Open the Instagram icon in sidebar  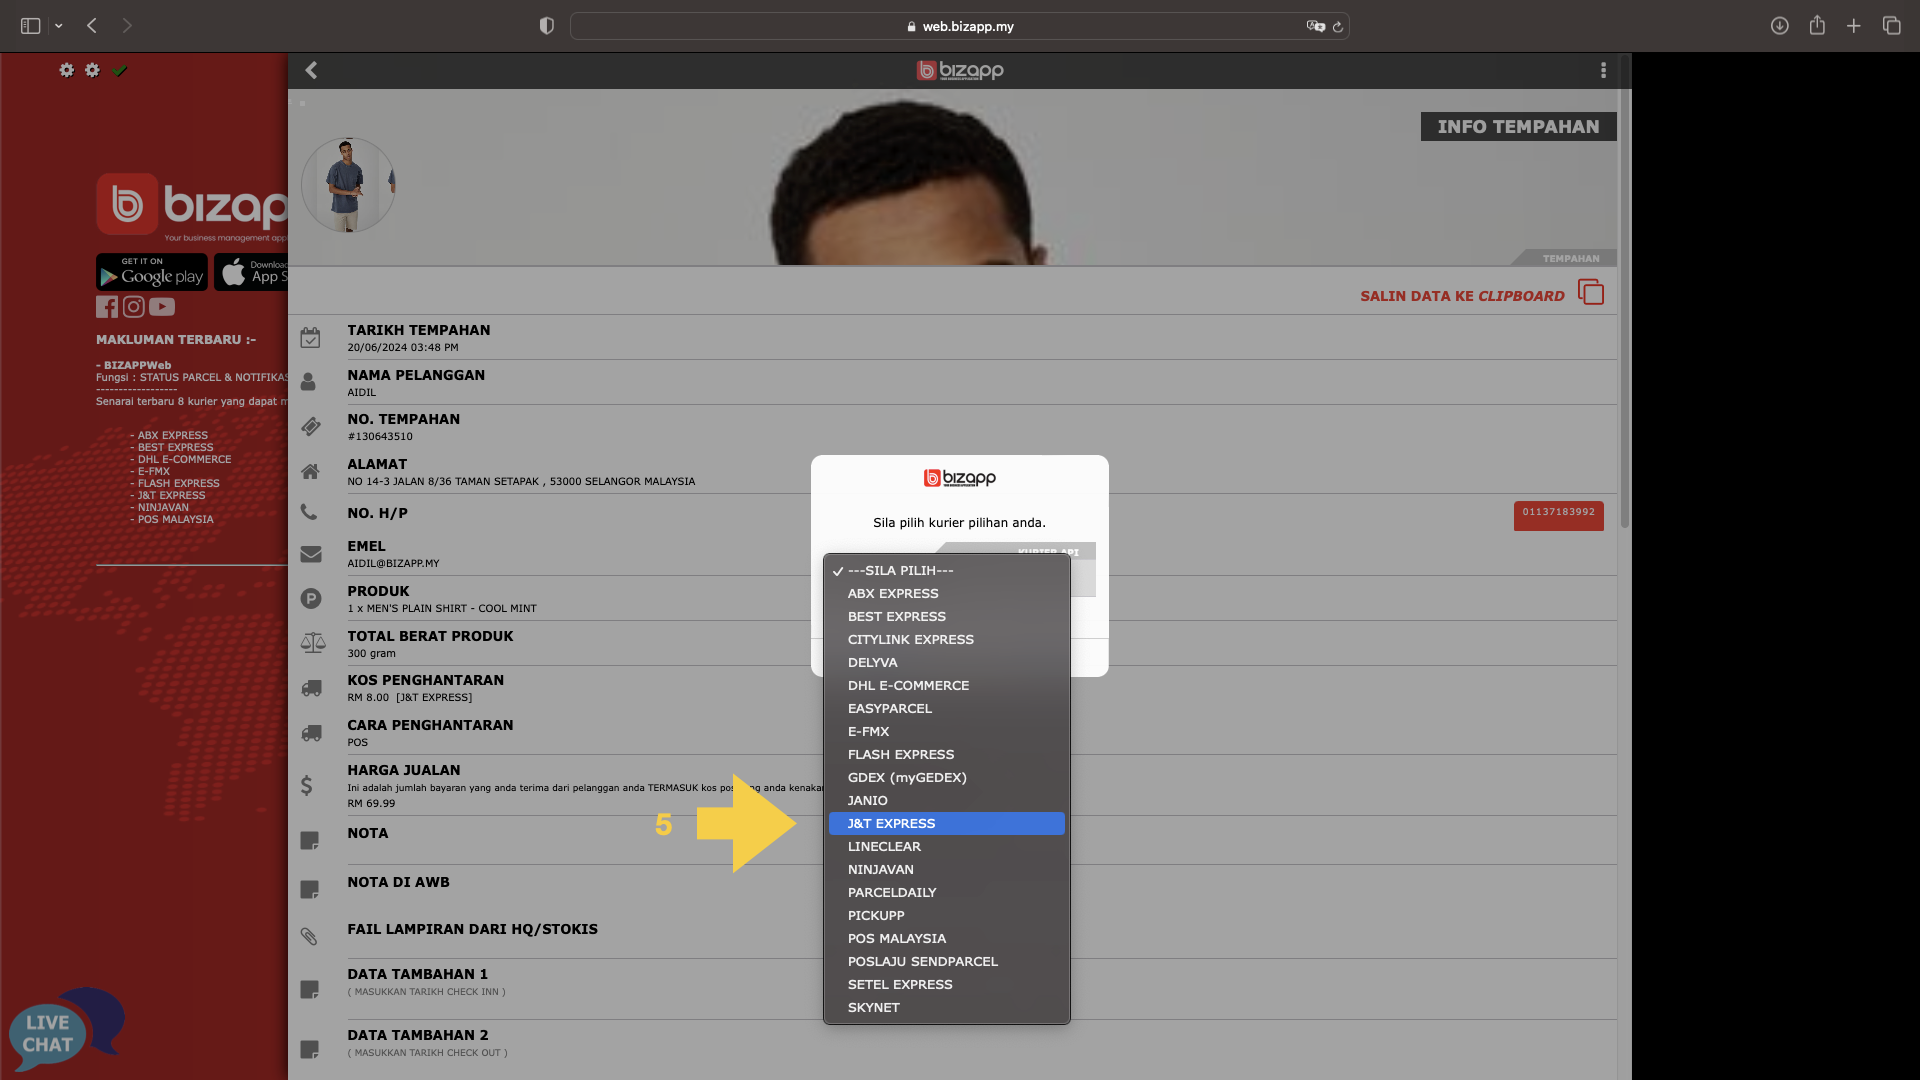(133, 307)
